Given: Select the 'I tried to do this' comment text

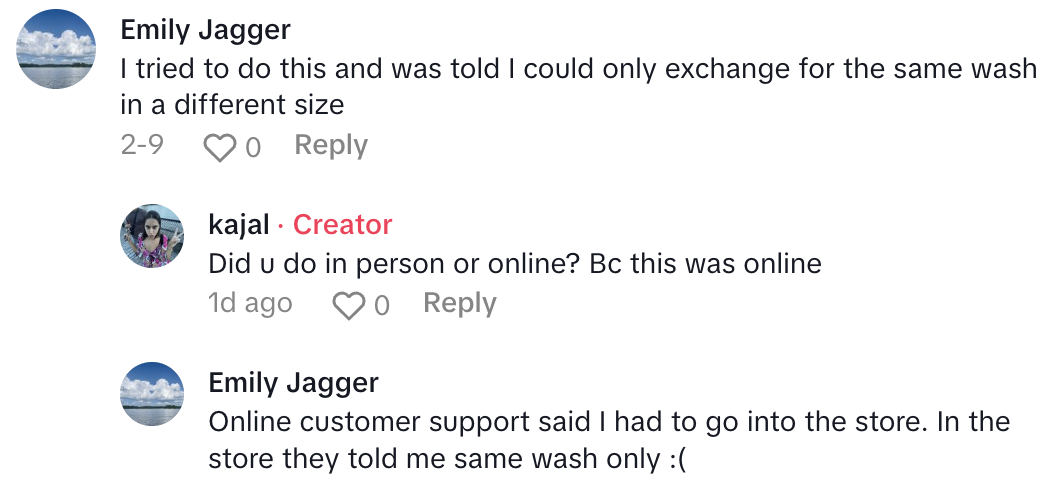Looking at the screenshot, I should coord(578,70).
